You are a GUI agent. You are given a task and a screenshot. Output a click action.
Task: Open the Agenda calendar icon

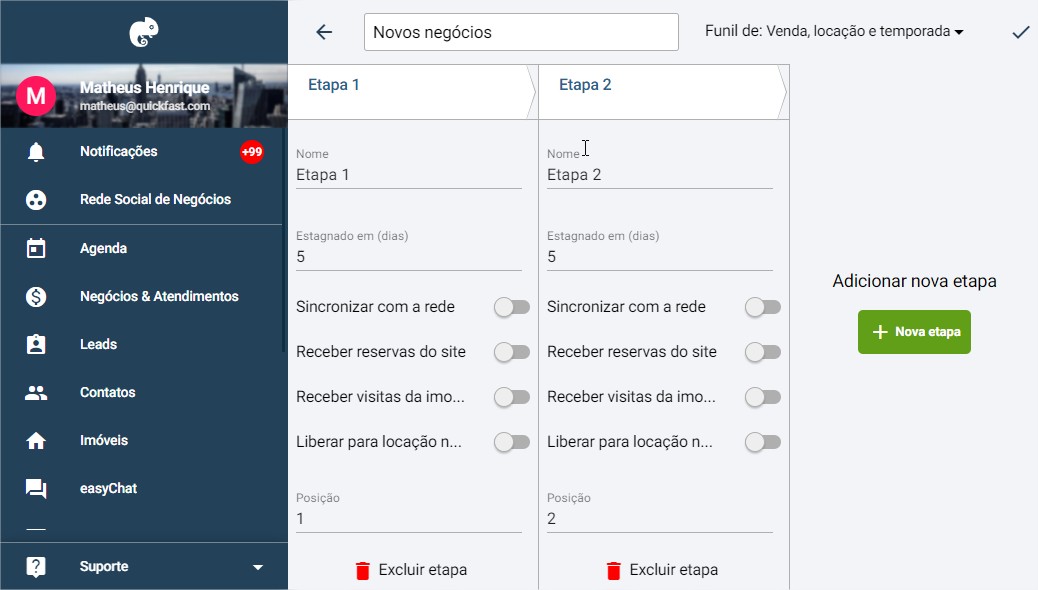(36, 248)
